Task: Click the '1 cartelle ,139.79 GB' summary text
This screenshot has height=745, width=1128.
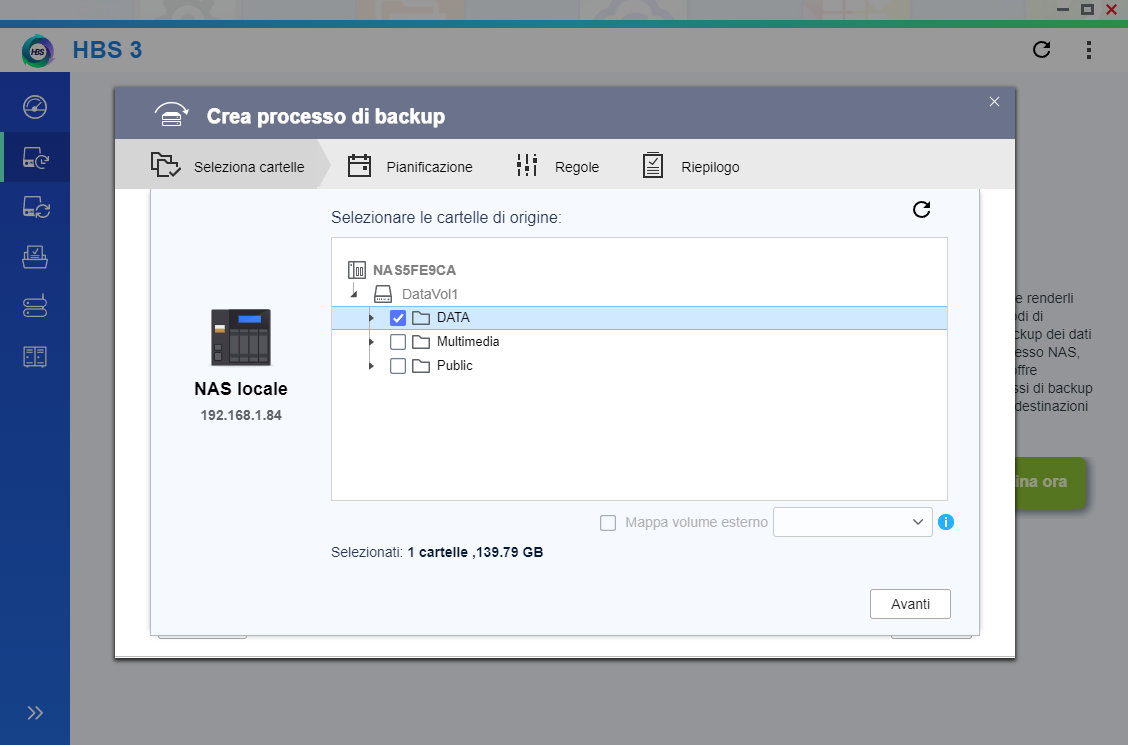Action: tap(476, 552)
